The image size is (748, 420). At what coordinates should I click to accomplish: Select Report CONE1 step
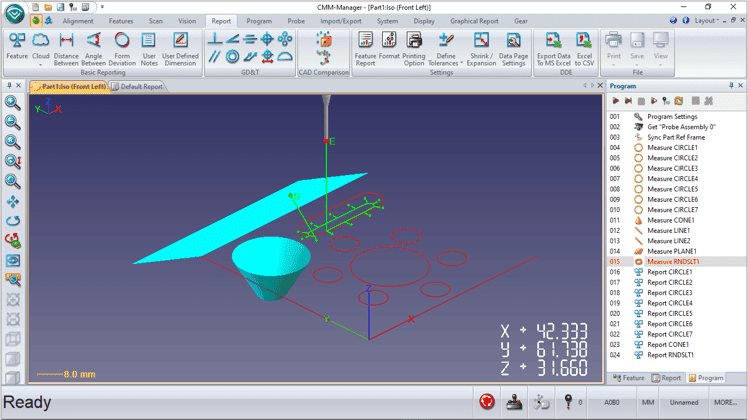click(675, 345)
